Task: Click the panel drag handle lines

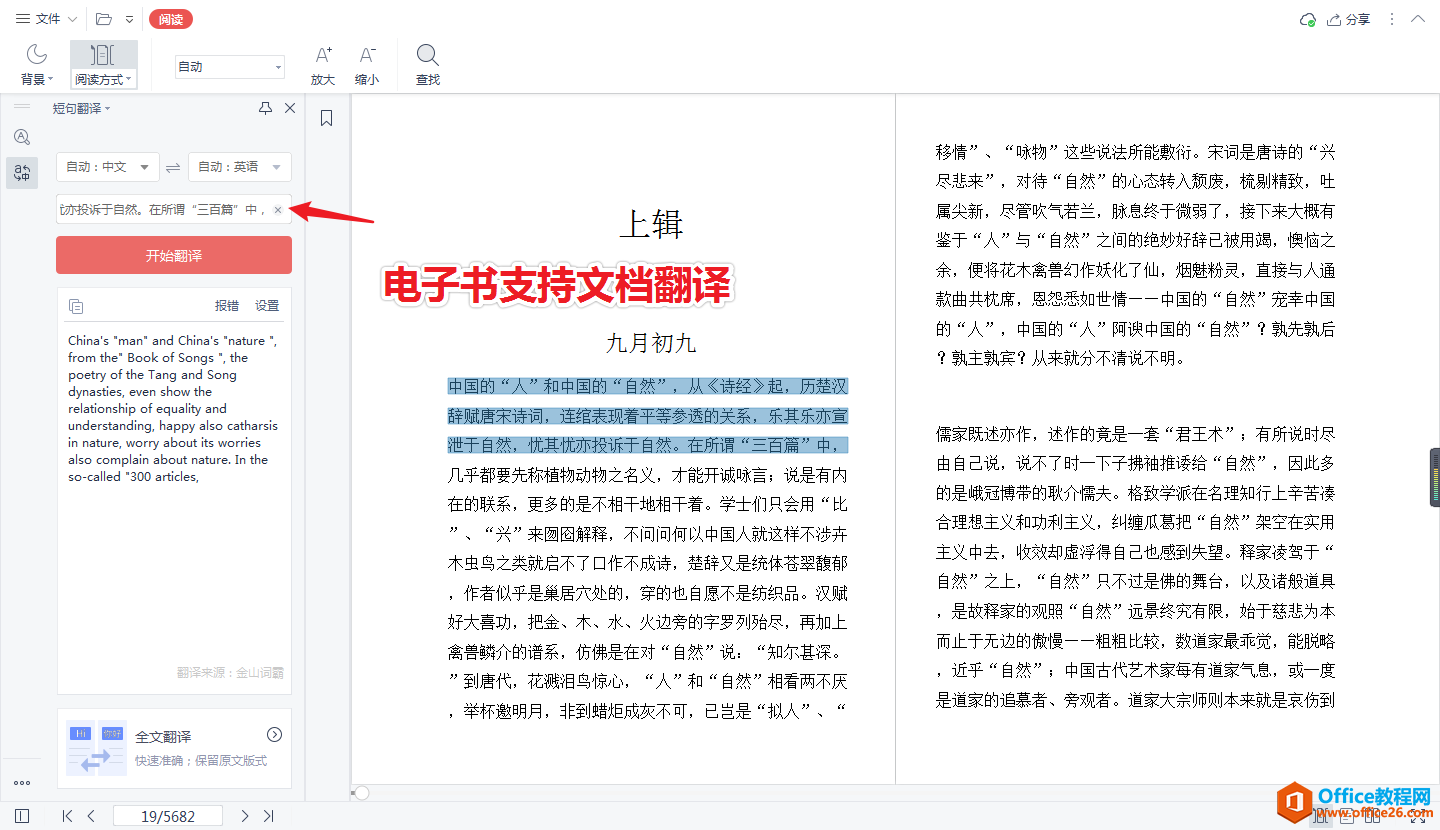Action: point(22,106)
